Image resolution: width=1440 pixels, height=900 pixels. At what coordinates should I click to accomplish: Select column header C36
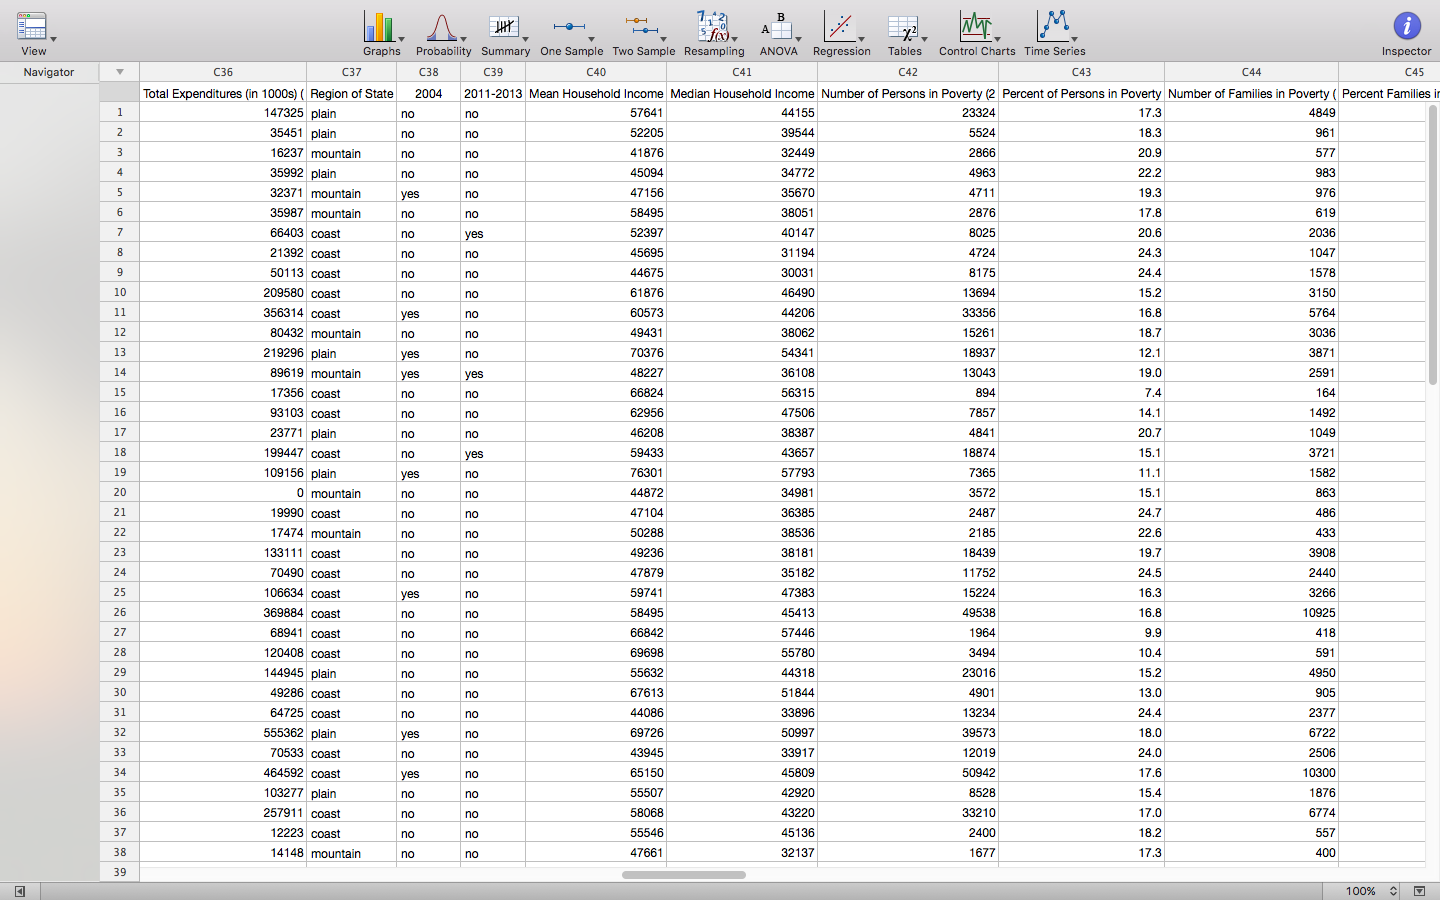[x=223, y=72]
